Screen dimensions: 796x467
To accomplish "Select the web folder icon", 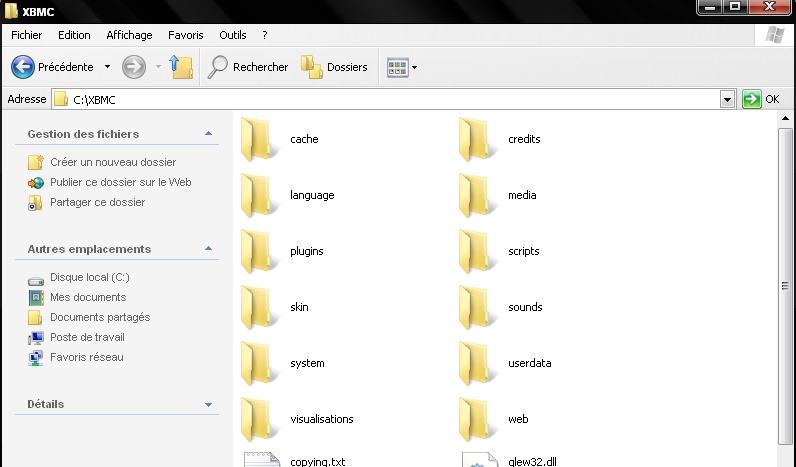I will (477, 419).
